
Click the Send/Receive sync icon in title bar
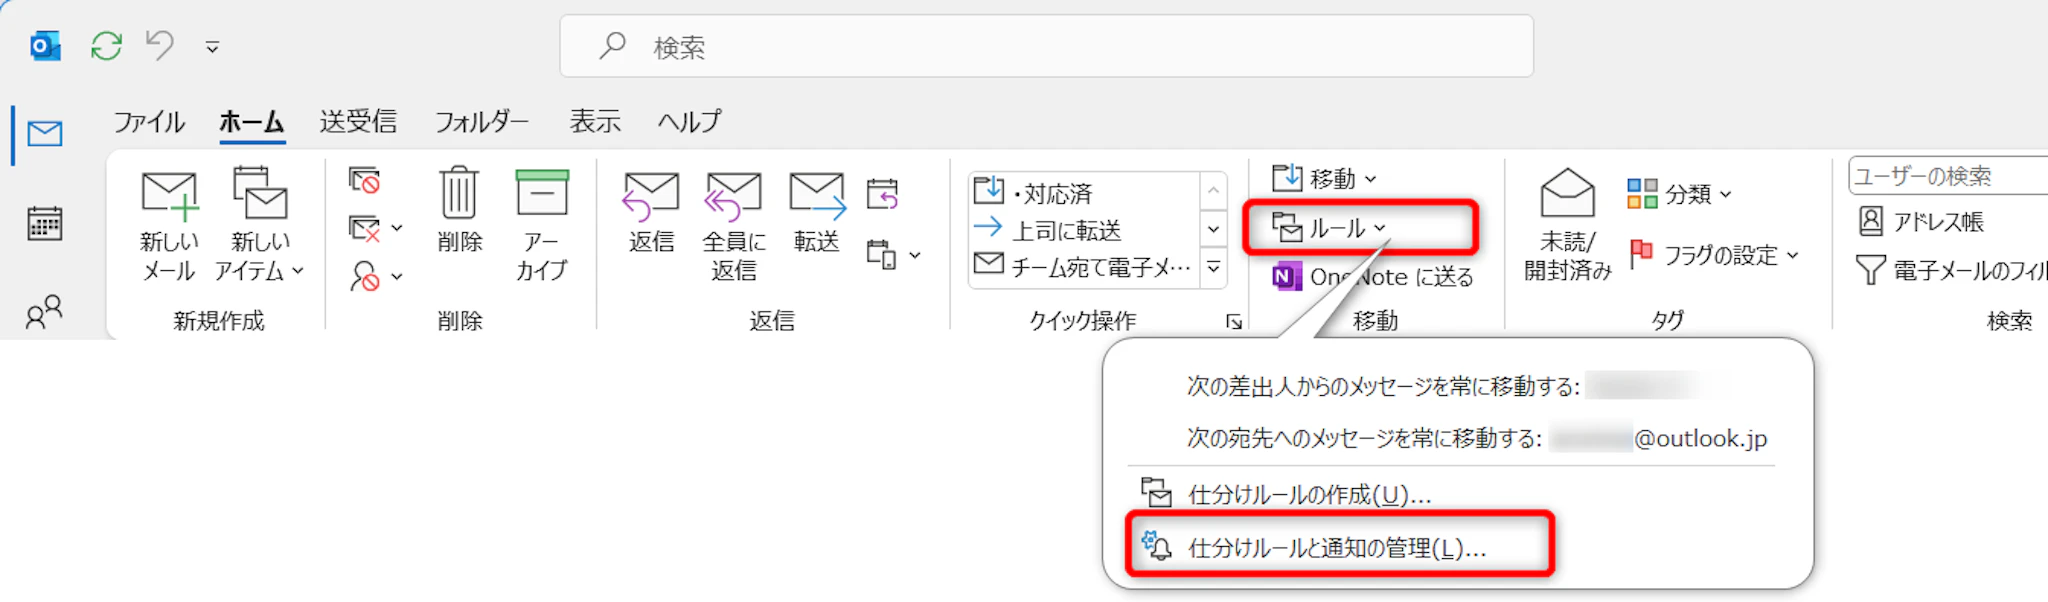click(106, 46)
